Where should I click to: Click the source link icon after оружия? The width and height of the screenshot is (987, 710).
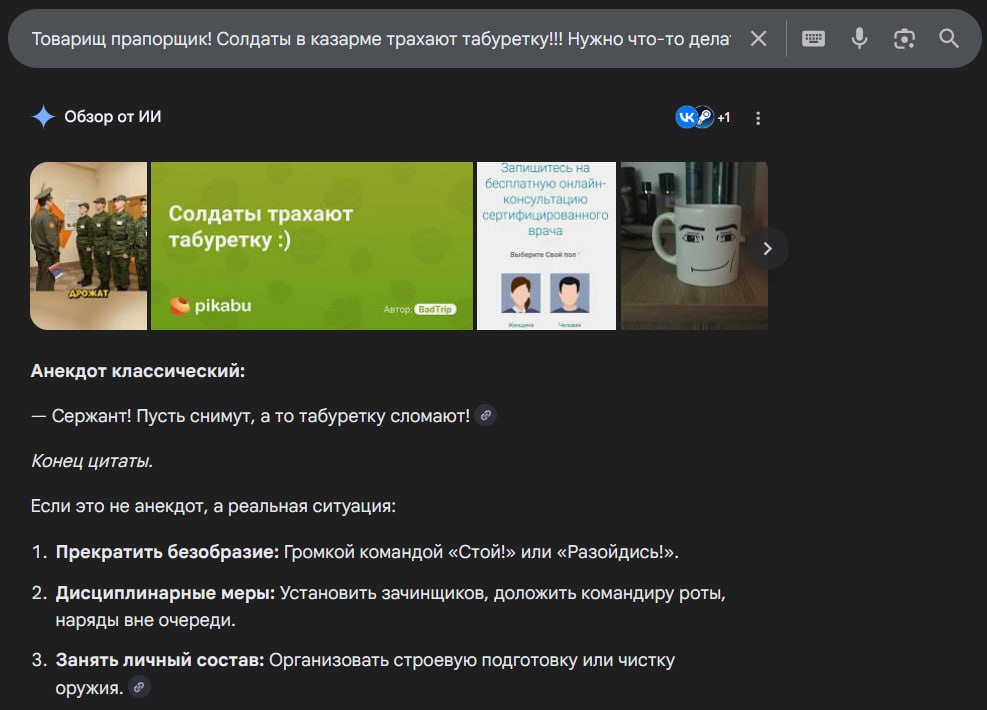[x=139, y=687]
